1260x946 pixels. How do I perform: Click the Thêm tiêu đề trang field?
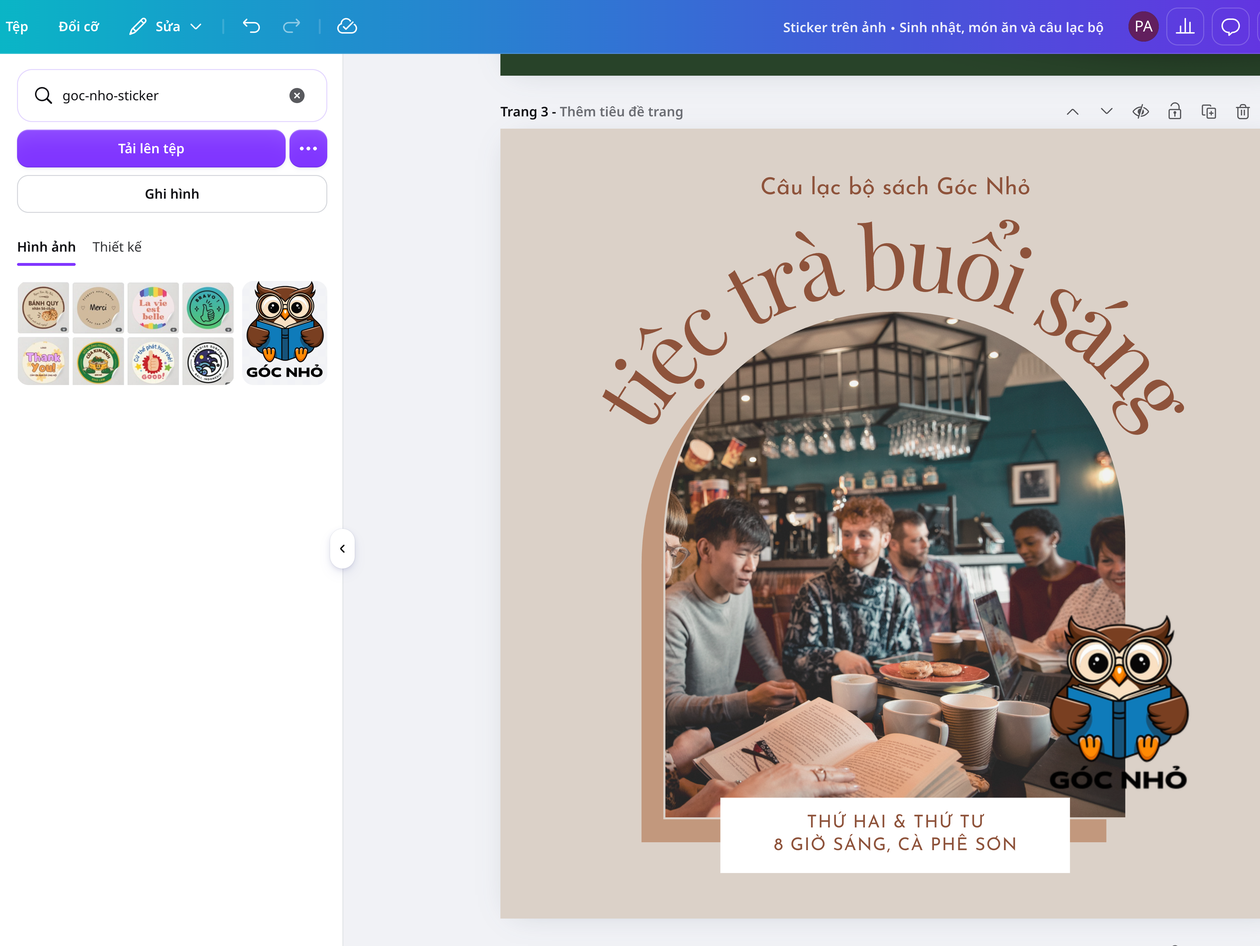pos(621,112)
